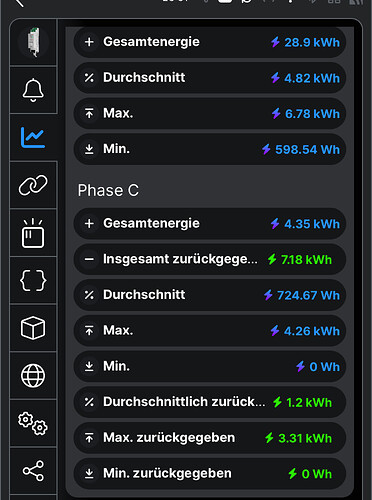Open the double-gear settings tab
The width and height of the screenshot is (372, 500).
click(33, 424)
